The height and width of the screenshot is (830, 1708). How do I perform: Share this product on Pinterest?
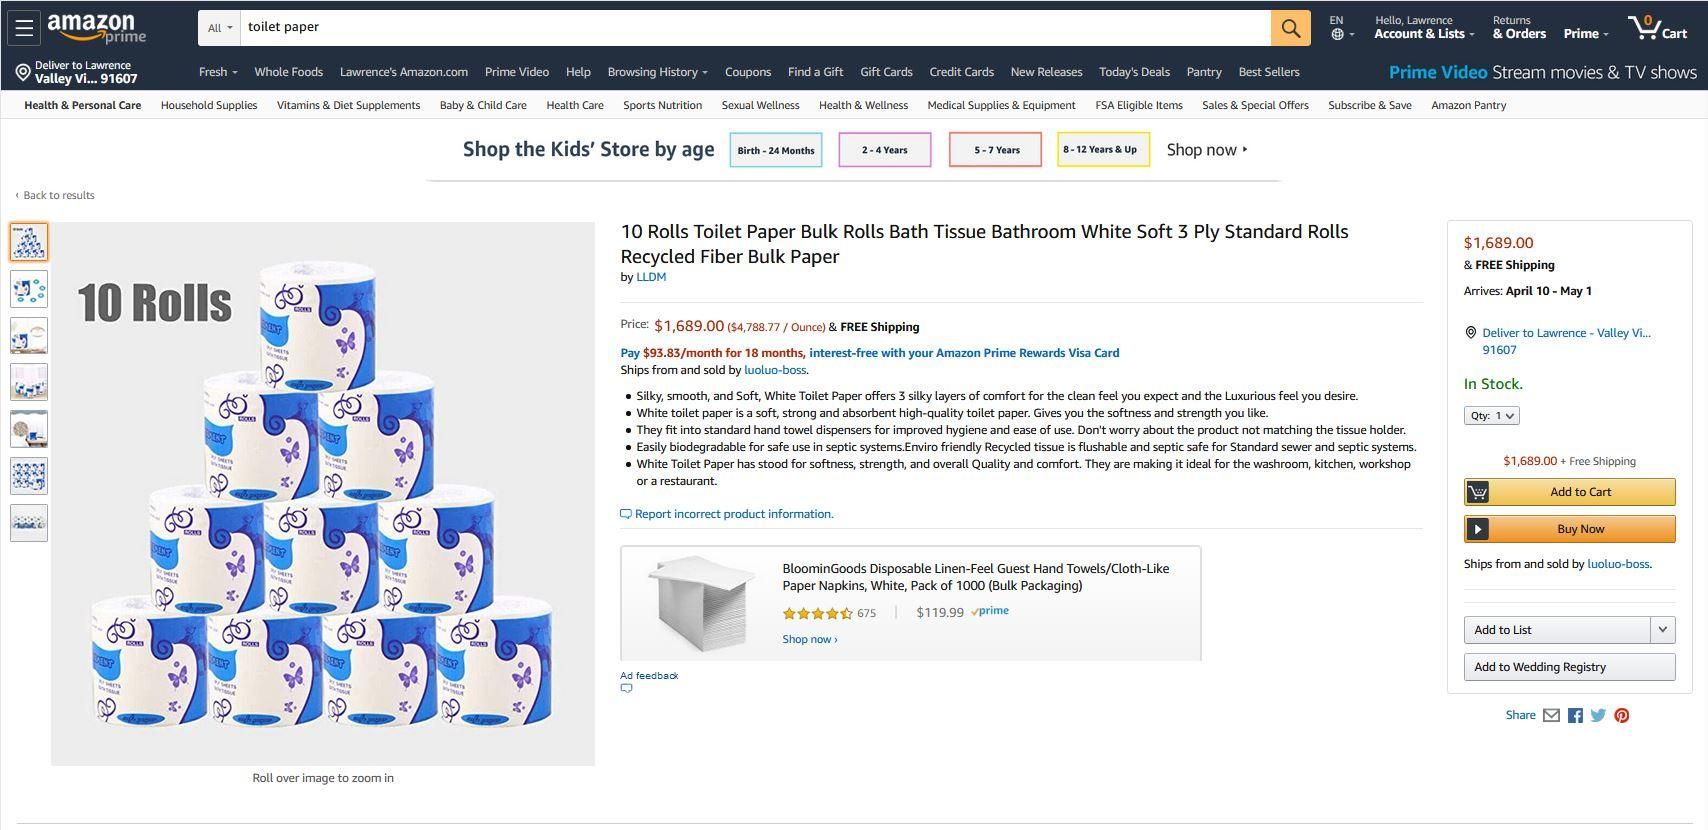[x=1621, y=715]
